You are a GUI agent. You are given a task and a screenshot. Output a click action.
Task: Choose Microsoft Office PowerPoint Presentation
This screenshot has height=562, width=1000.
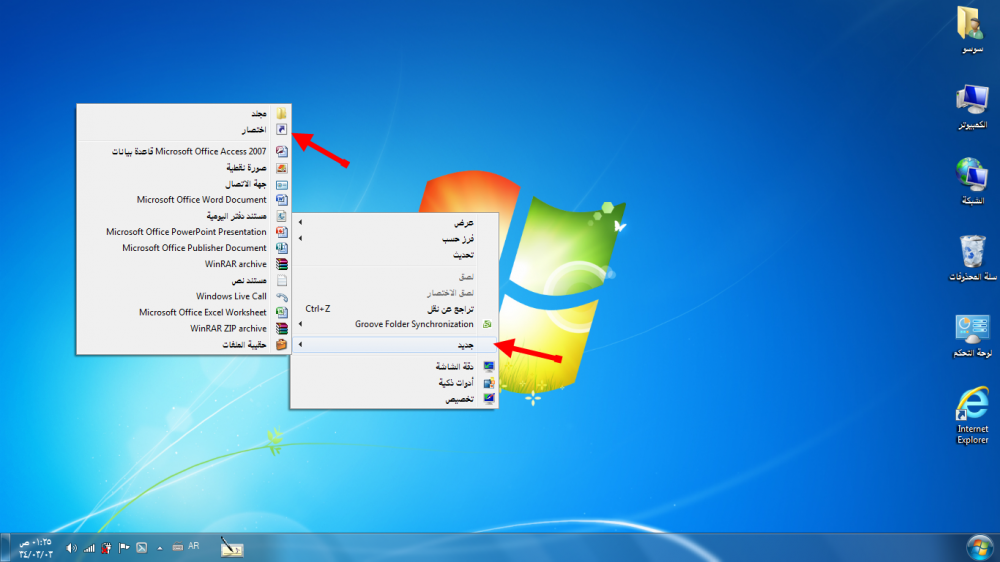pos(187,232)
